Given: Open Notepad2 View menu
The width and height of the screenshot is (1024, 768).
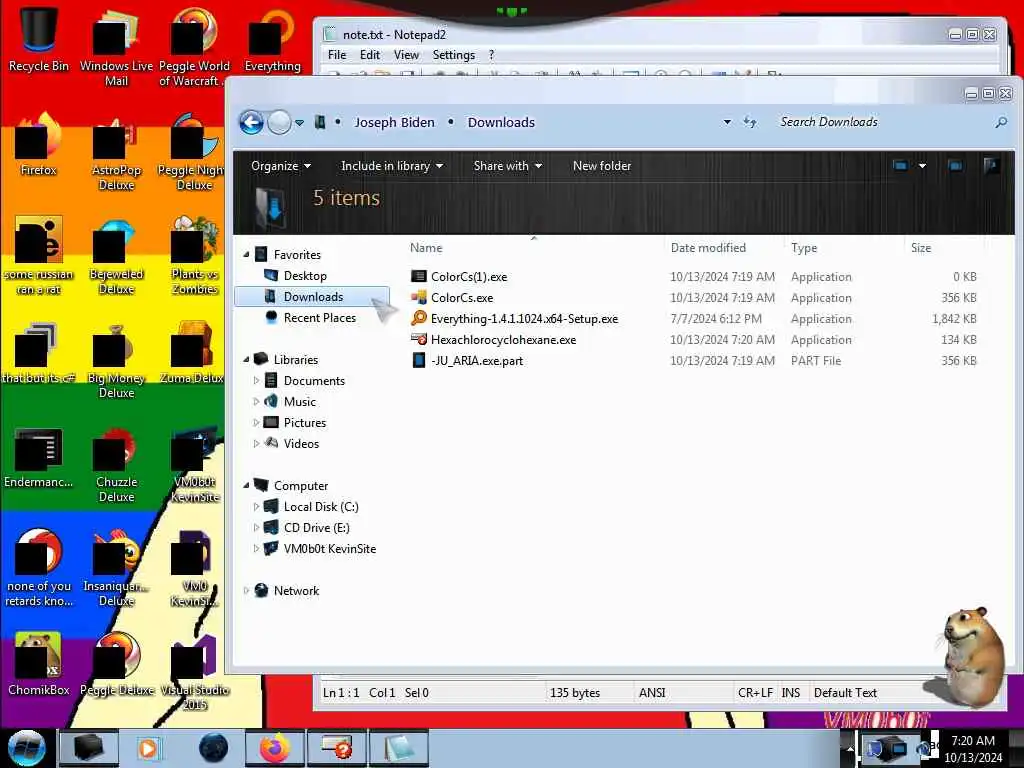Looking at the screenshot, I should (x=406, y=55).
